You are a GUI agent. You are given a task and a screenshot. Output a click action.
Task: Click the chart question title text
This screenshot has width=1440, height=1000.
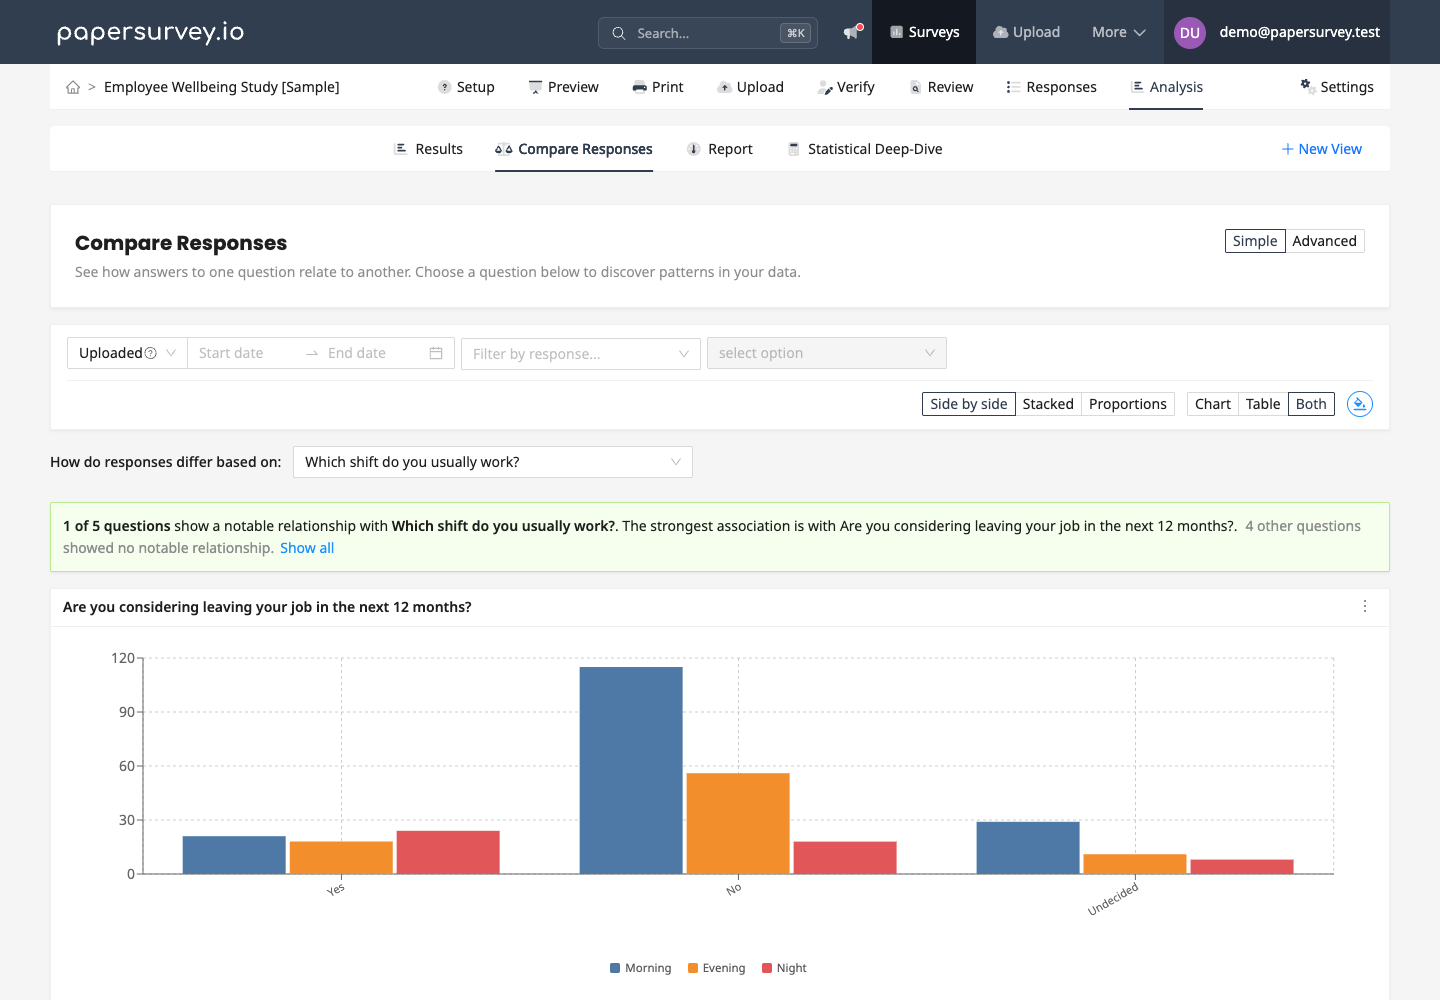[267, 607]
